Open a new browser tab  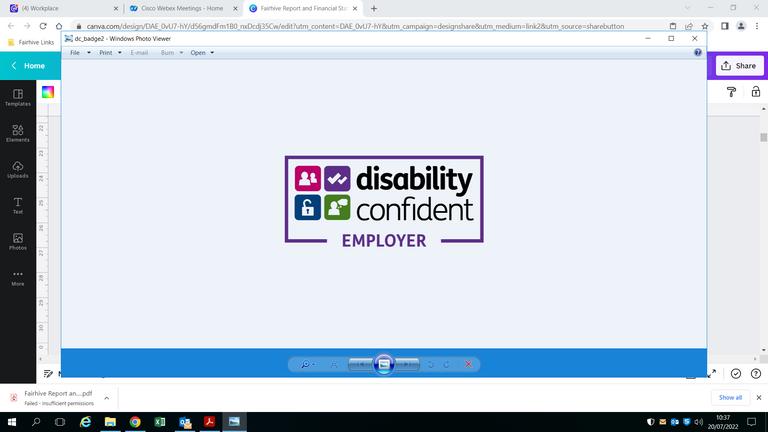pyautogui.click(x=374, y=8)
